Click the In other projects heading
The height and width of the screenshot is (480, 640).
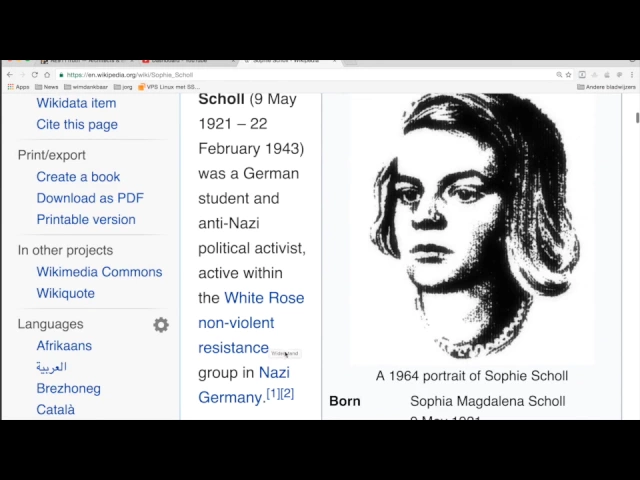(x=65, y=250)
